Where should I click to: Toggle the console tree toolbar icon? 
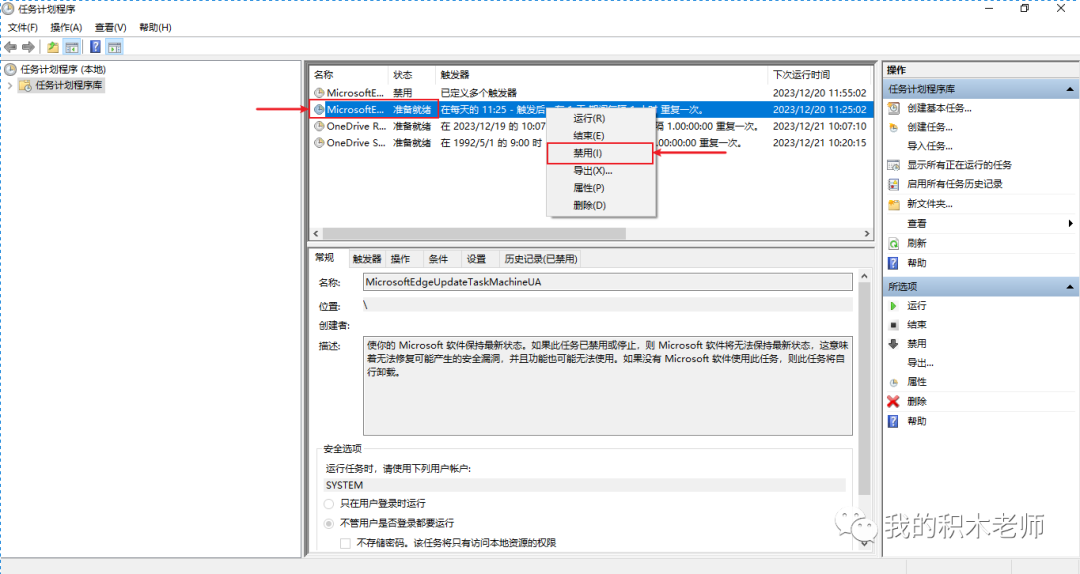coord(72,47)
